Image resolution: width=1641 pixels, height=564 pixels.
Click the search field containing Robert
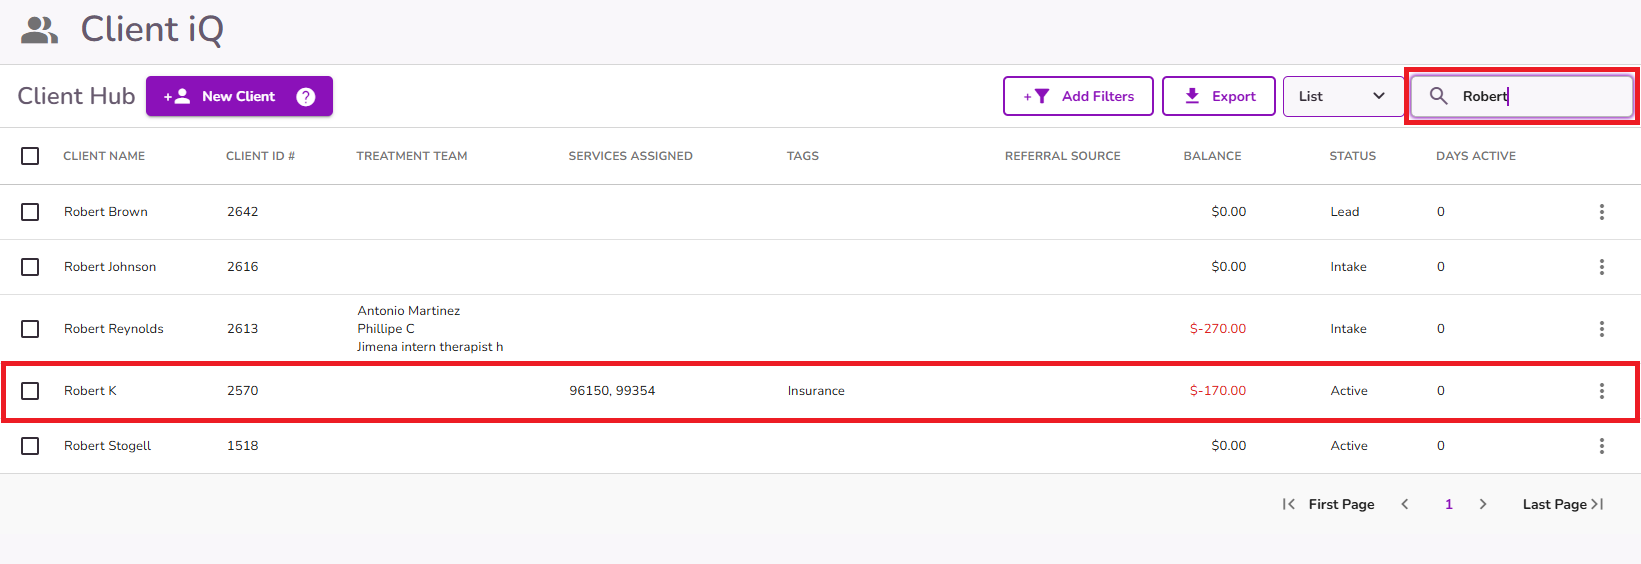click(x=1521, y=96)
